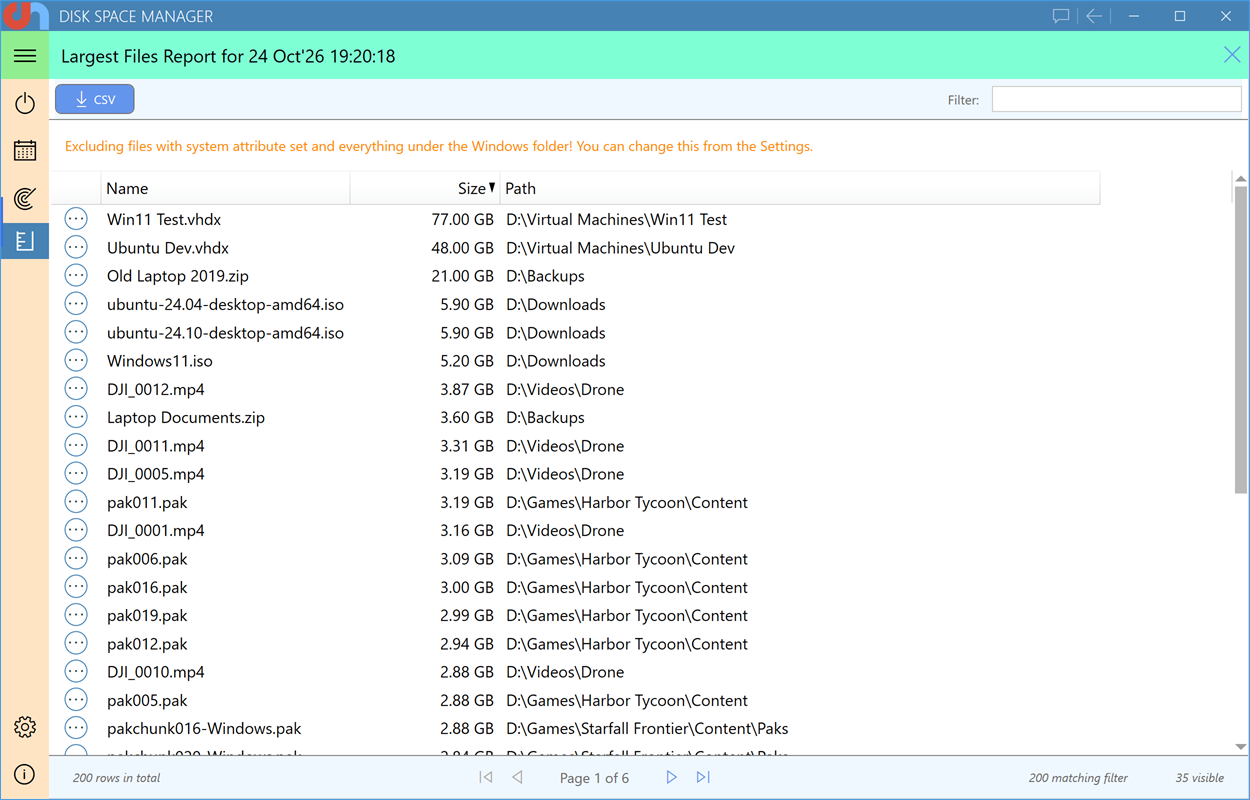The height and width of the screenshot is (800, 1250).
Task: Open actions menu for pak012.pak
Action: tap(76, 643)
